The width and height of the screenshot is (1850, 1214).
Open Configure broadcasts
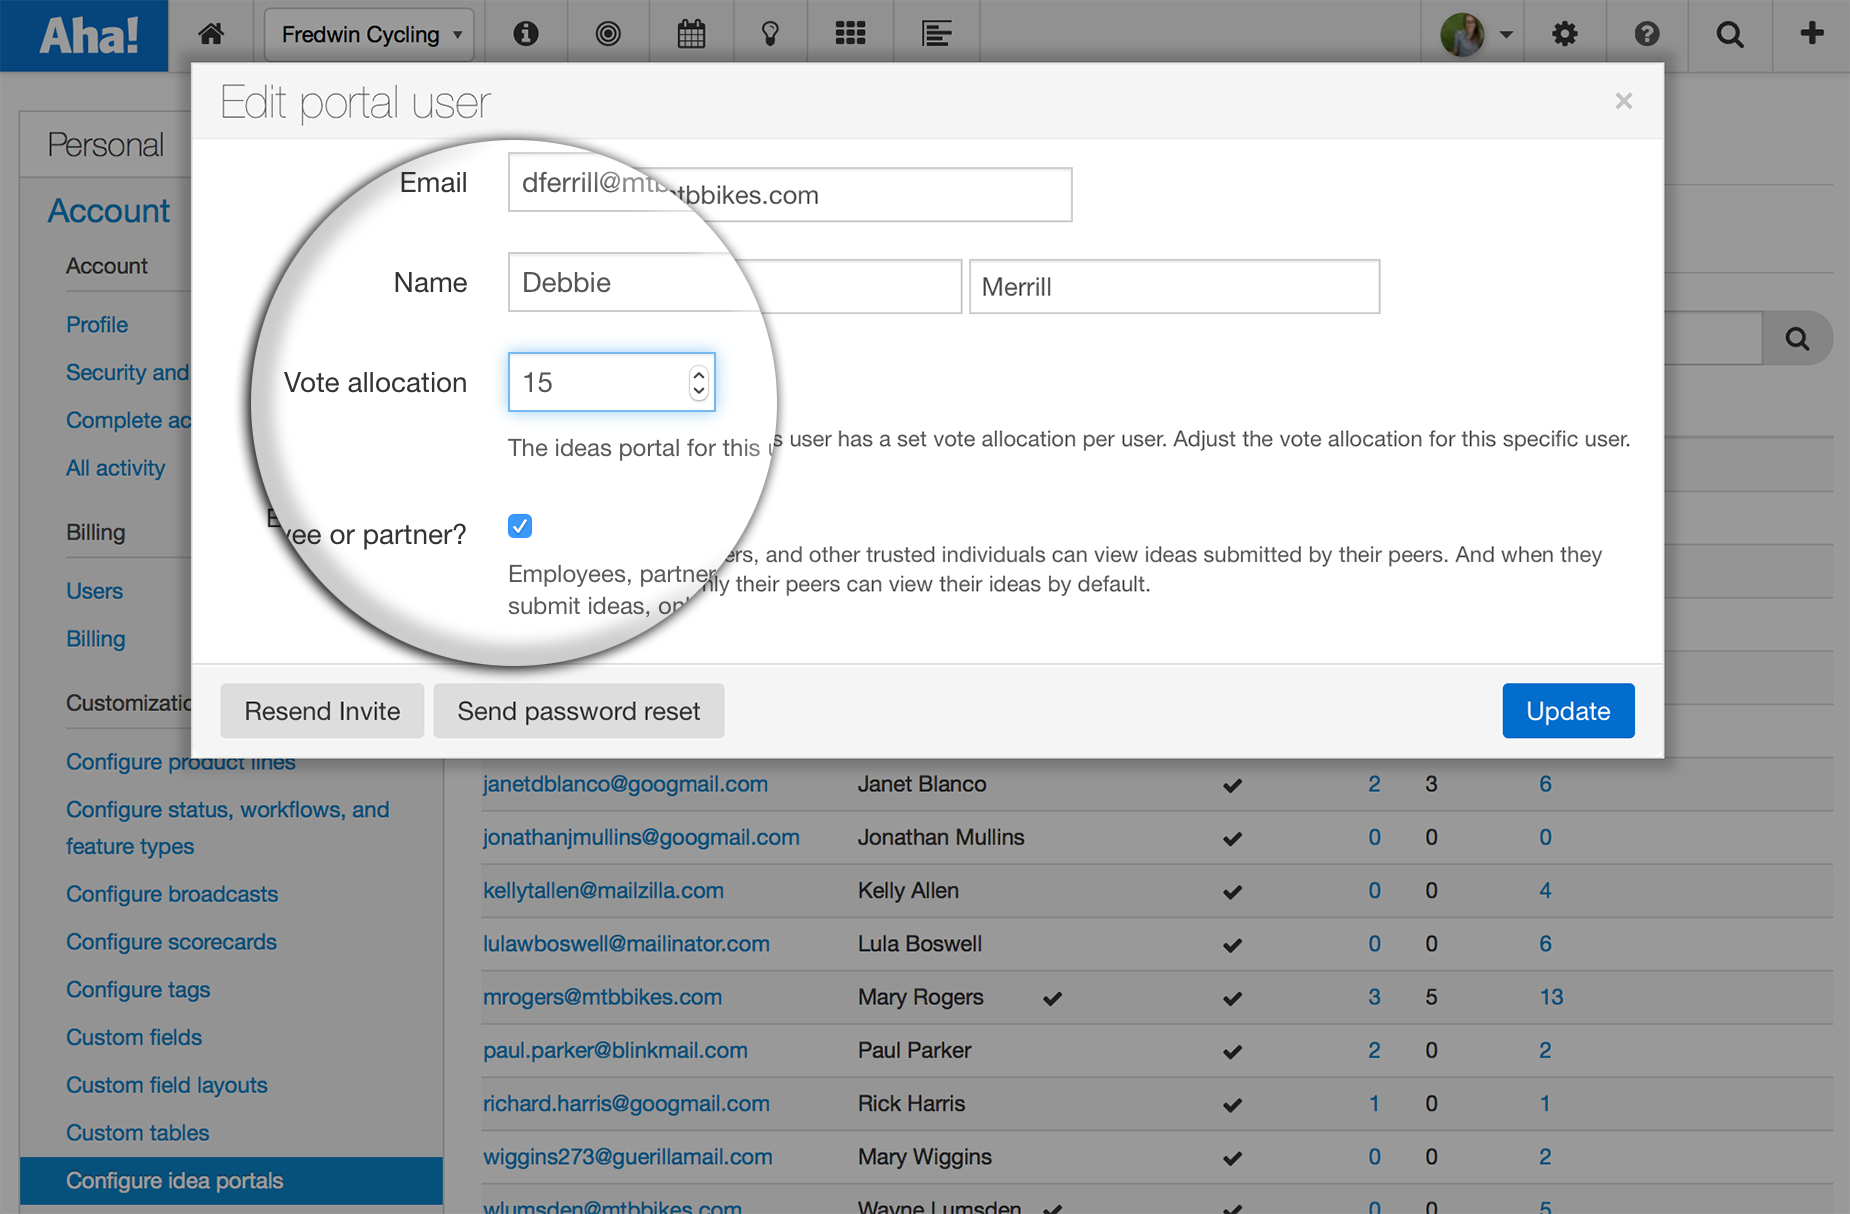[x=172, y=894]
